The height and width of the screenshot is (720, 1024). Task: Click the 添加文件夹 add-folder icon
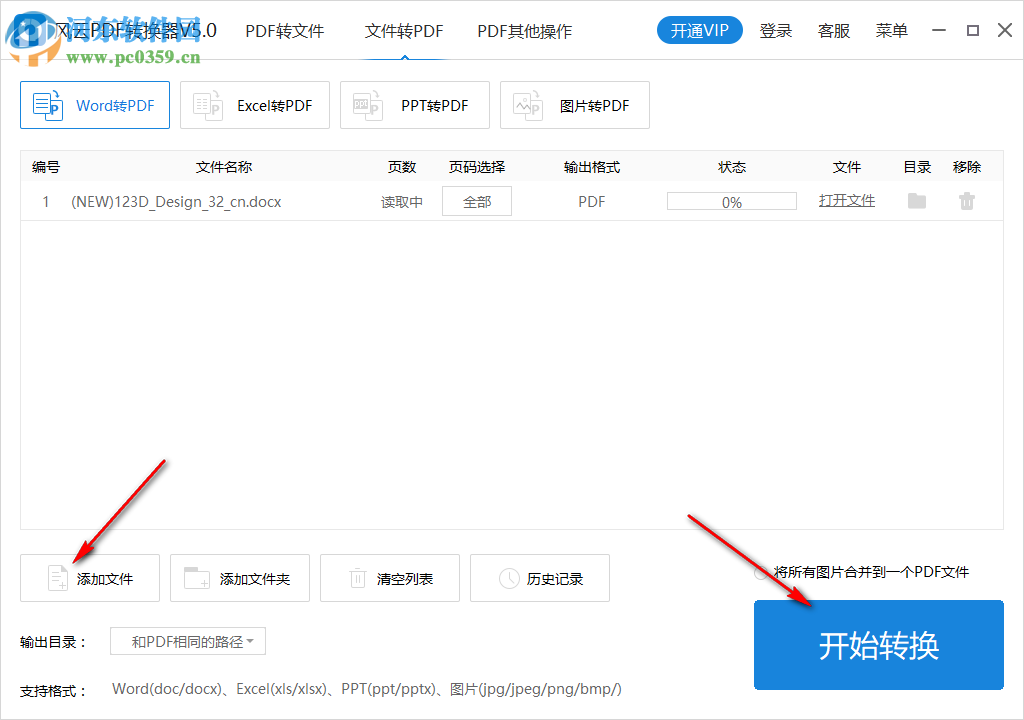coord(196,578)
